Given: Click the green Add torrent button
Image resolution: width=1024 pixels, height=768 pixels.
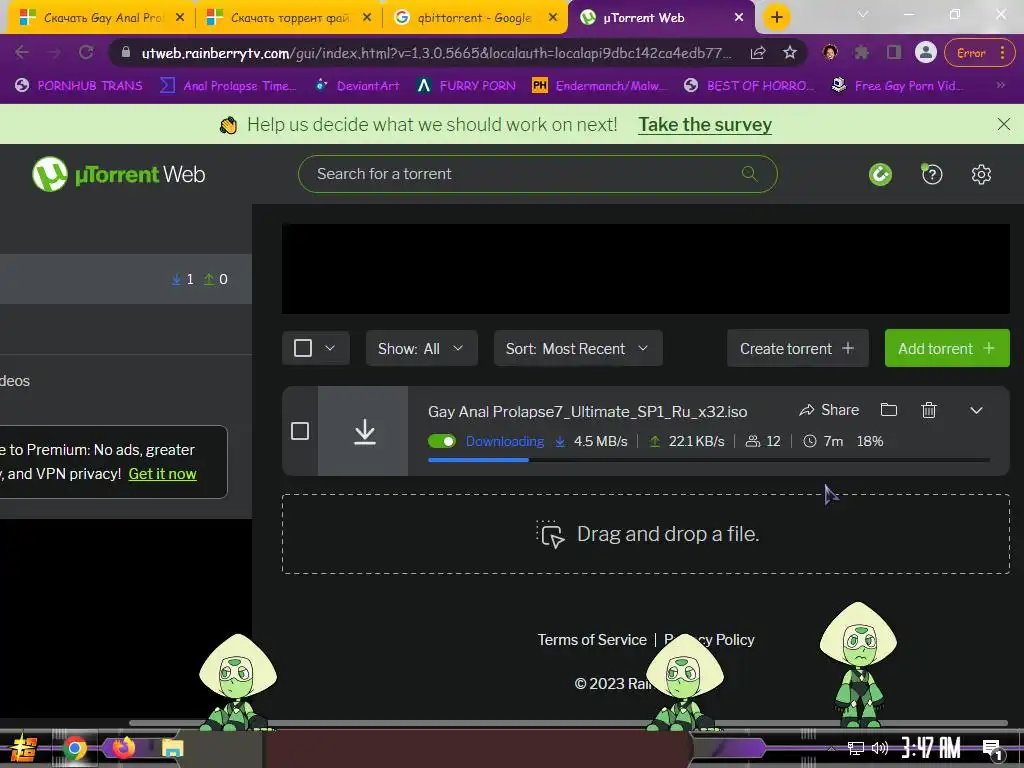Looking at the screenshot, I should point(947,348).
